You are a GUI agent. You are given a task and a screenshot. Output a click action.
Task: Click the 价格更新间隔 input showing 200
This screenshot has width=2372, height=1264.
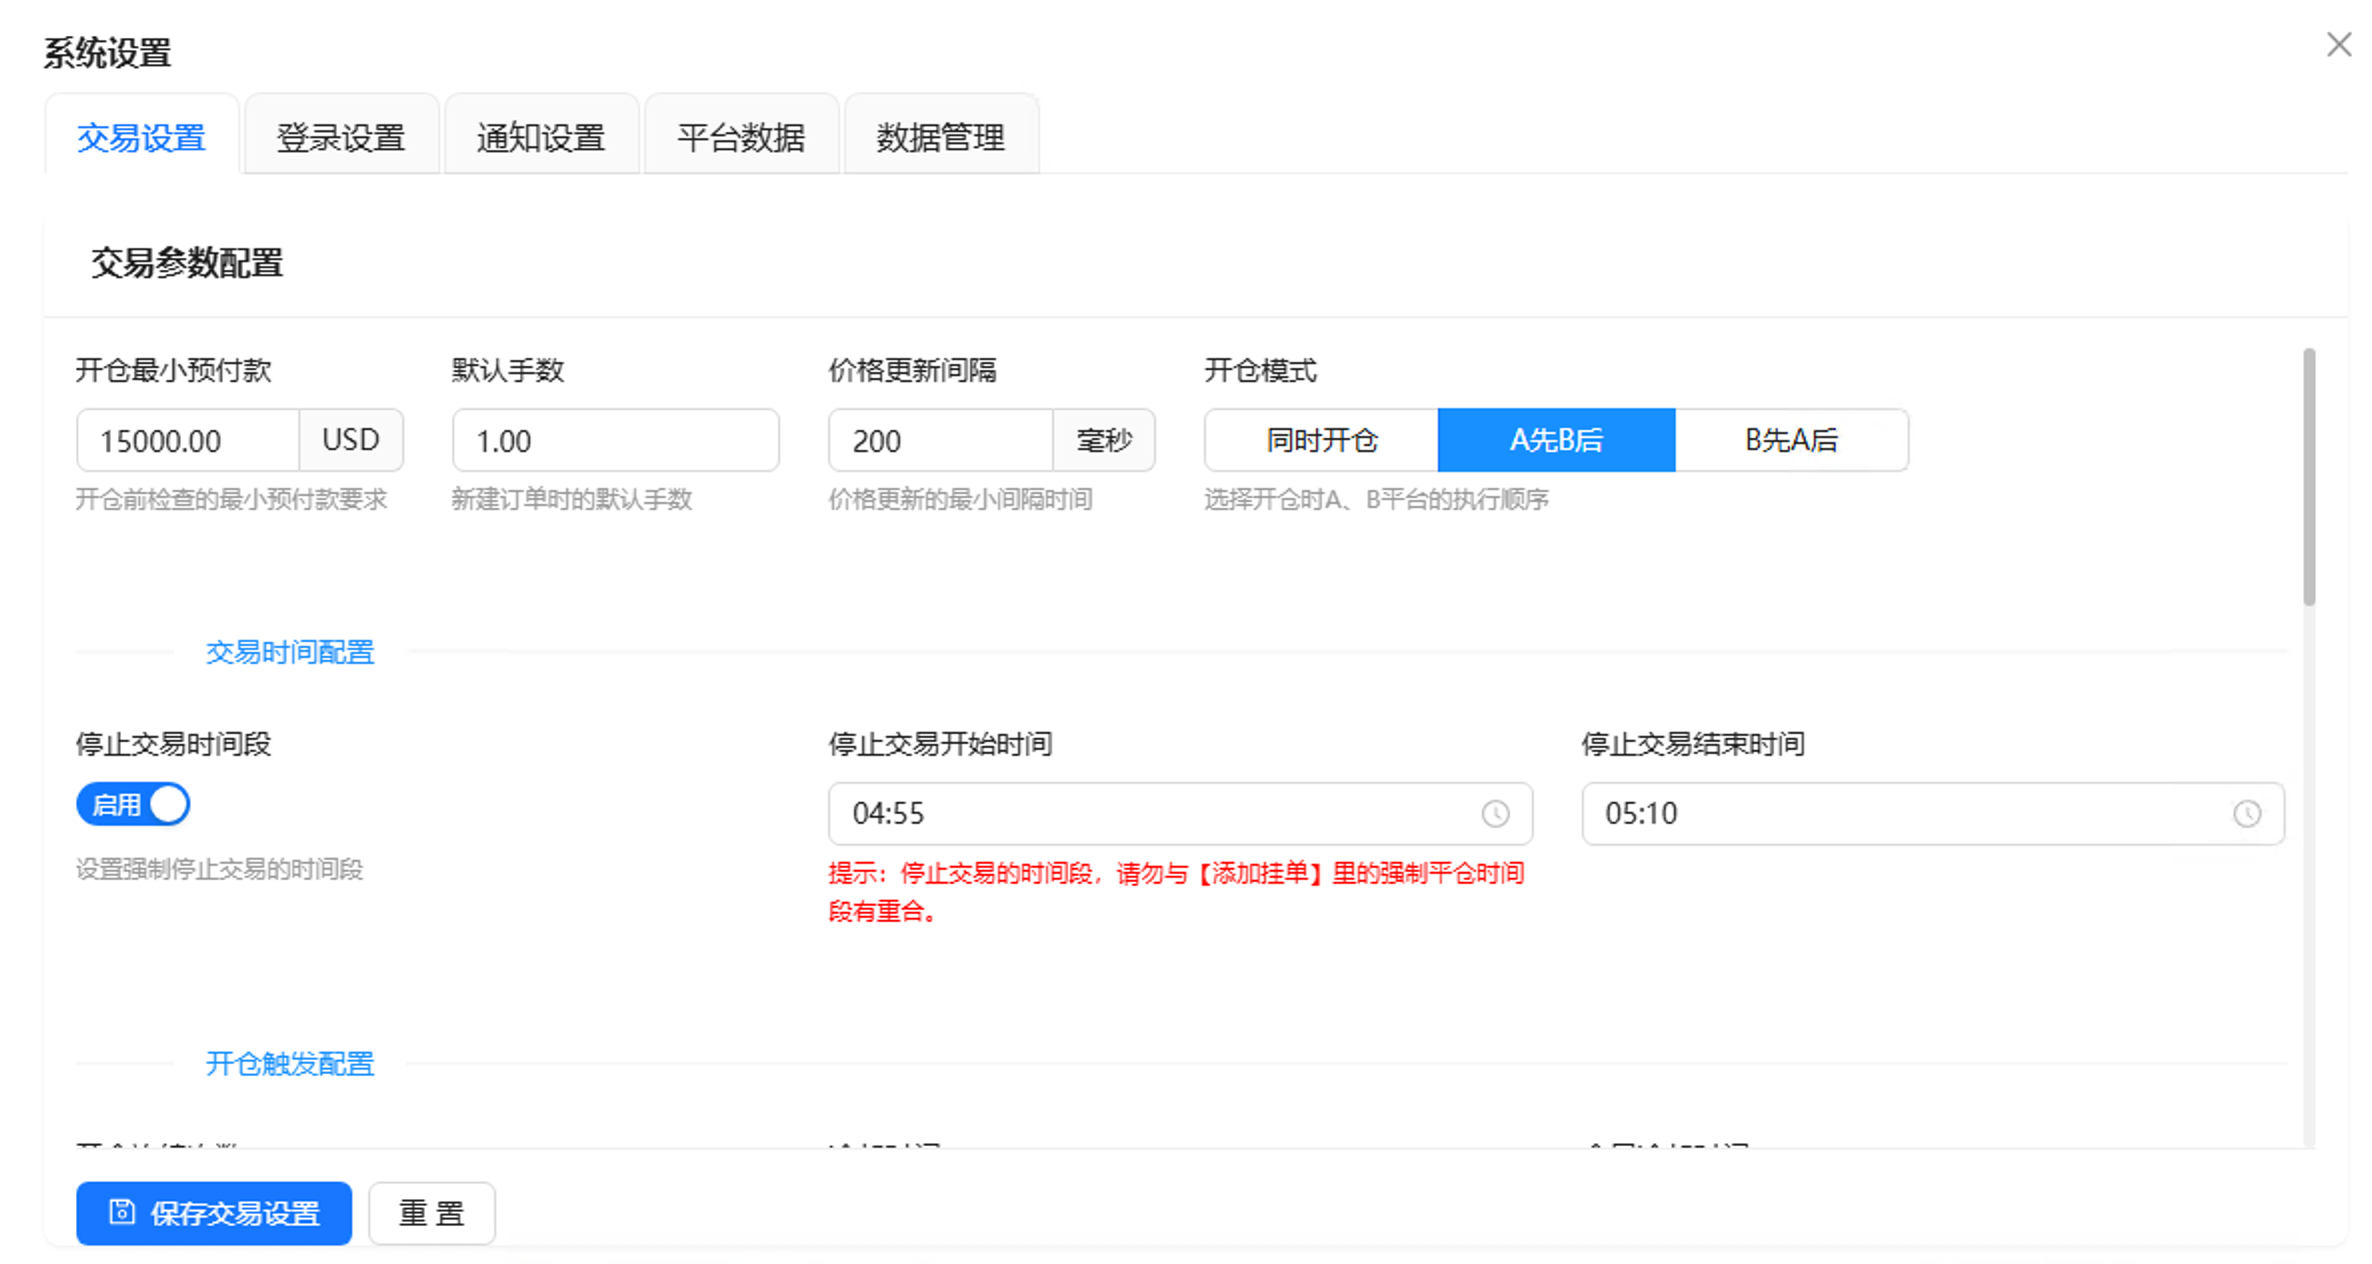(941, 440)
